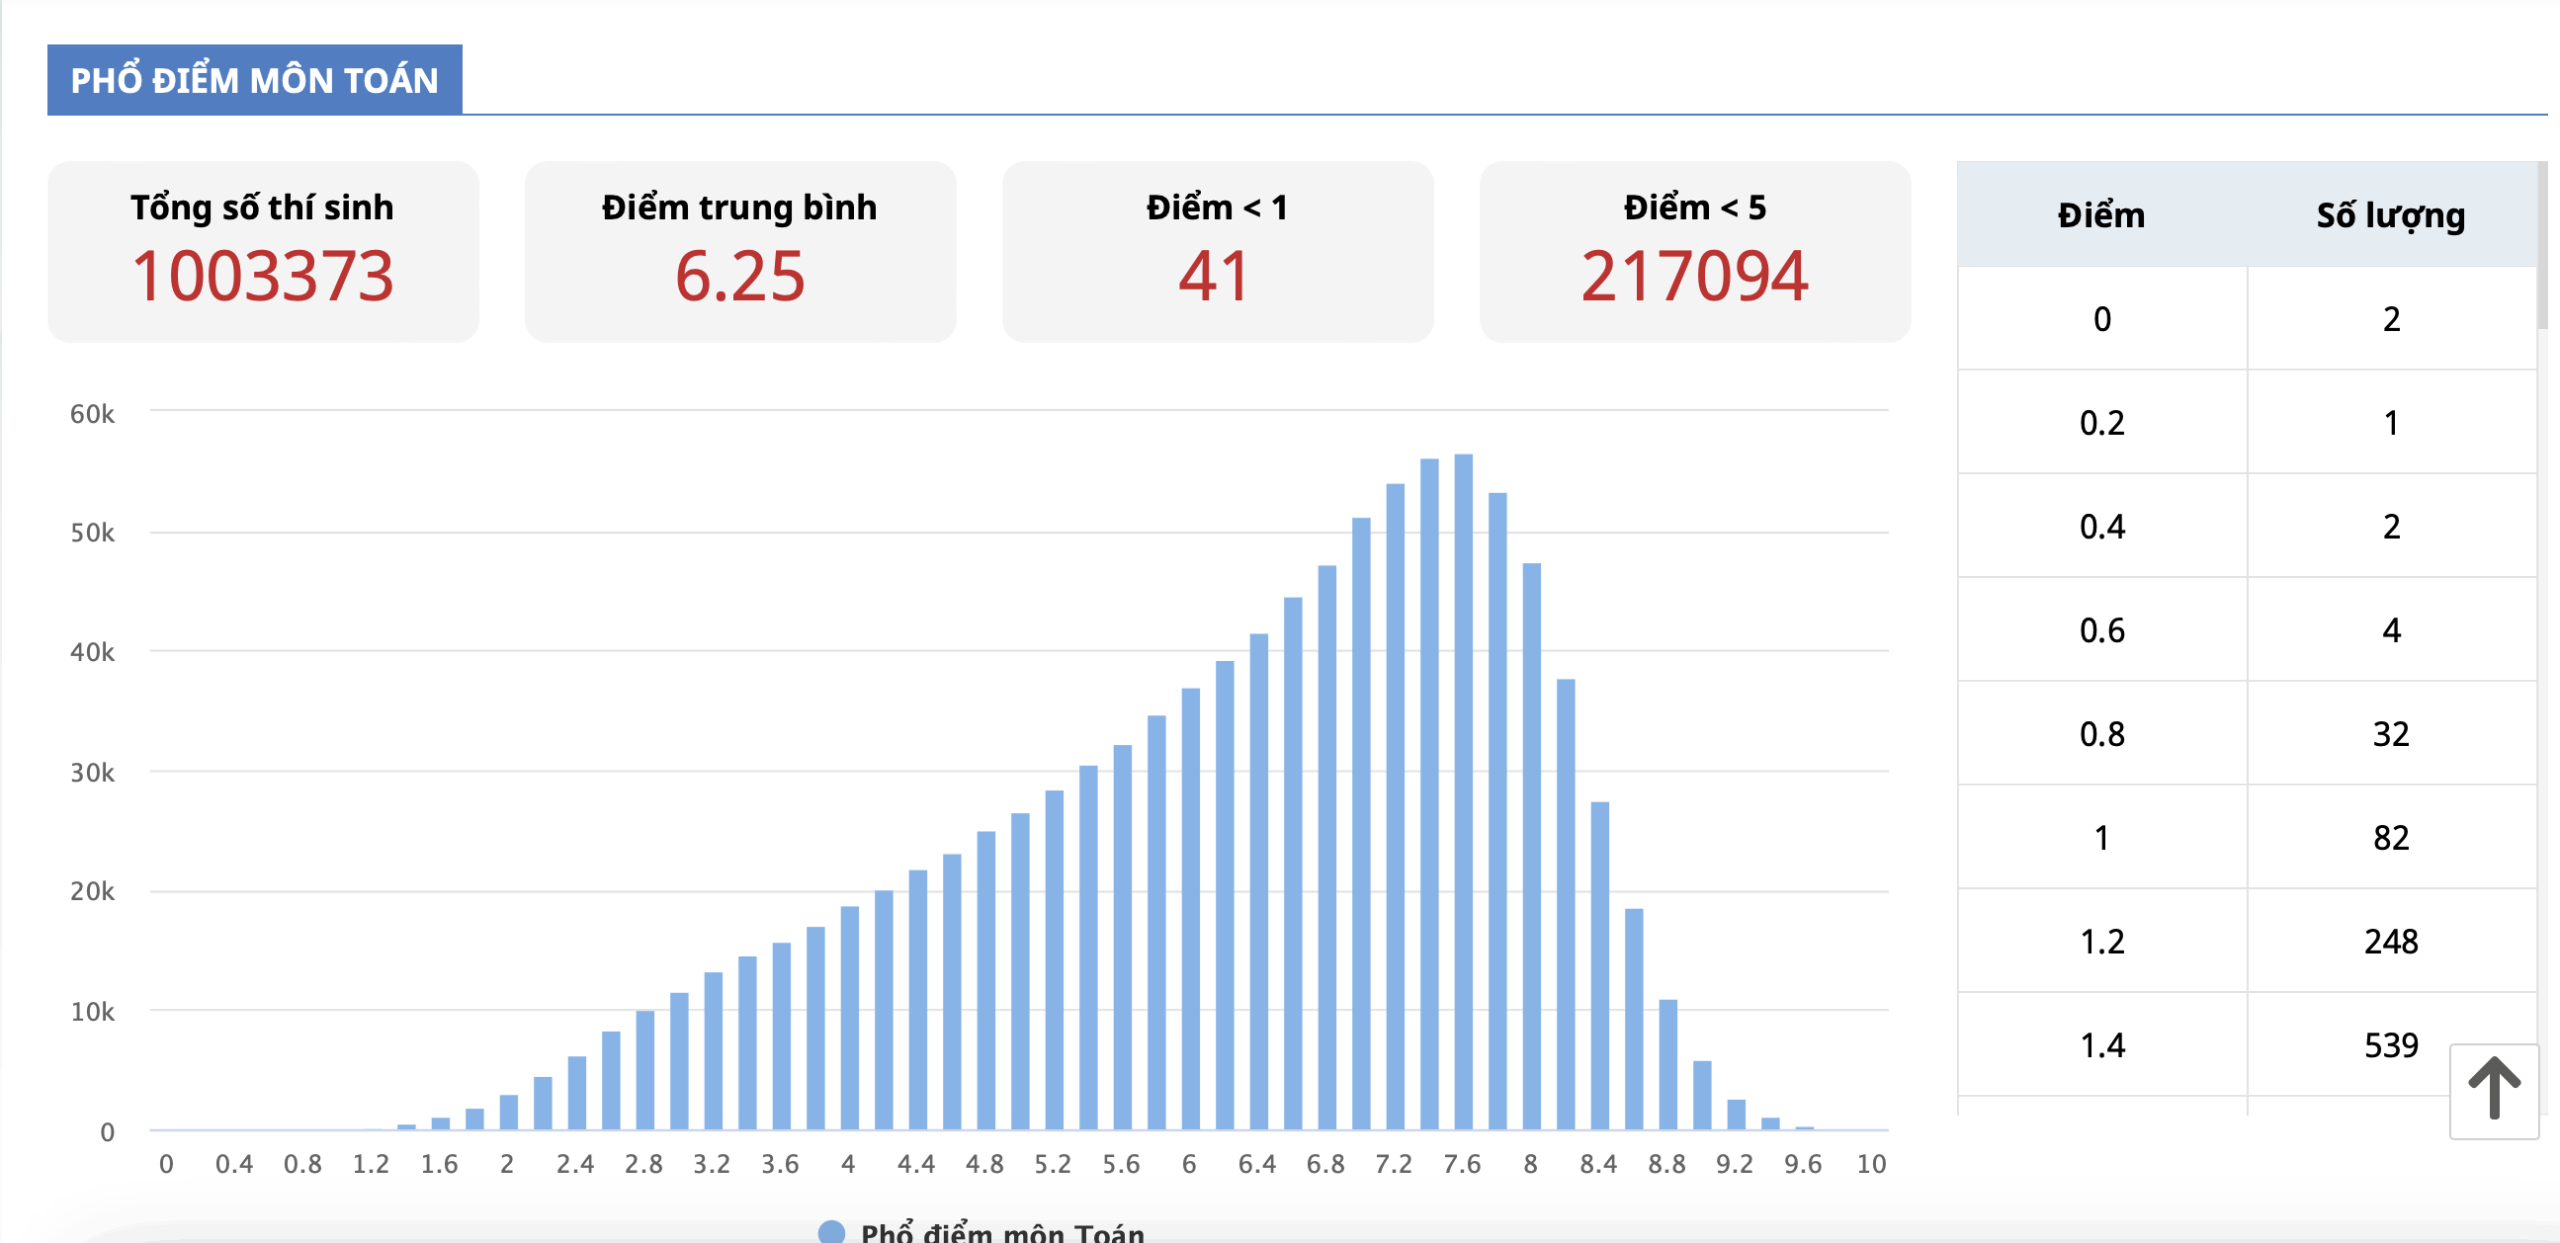
Task: Click the Điểm trung bình 6.25 card
Action: (740, 252)
